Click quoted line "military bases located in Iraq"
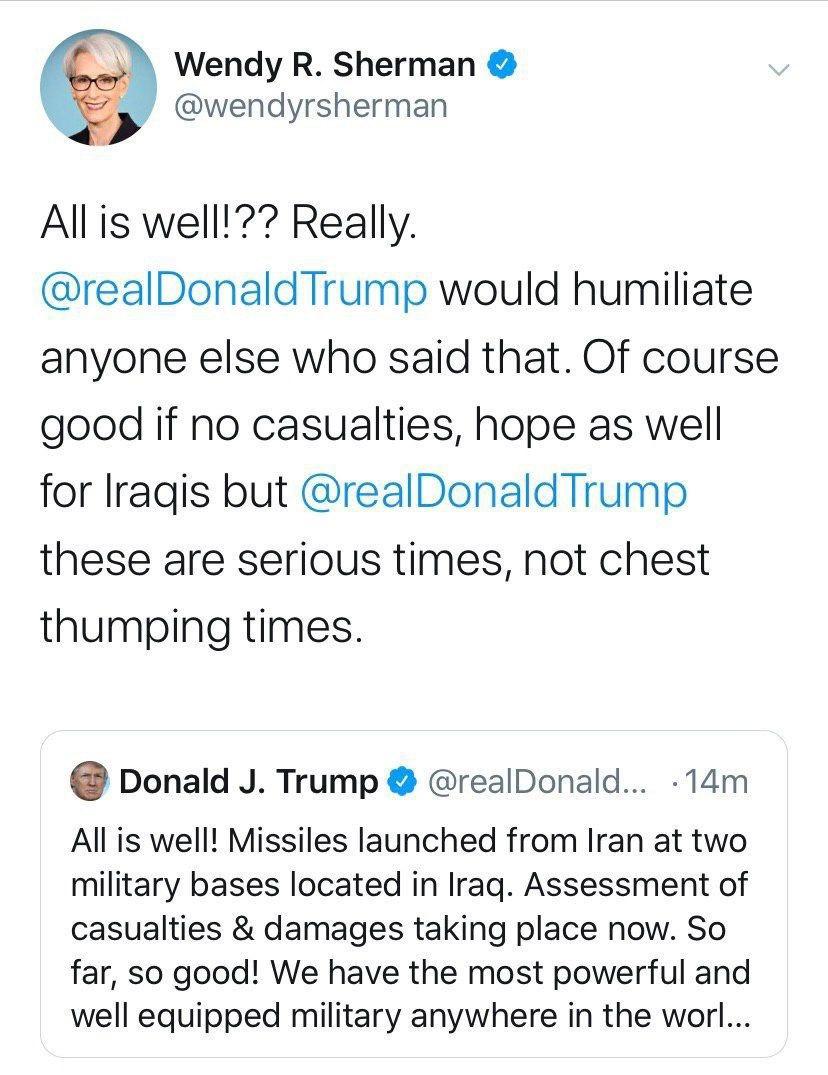 [300, 885]
